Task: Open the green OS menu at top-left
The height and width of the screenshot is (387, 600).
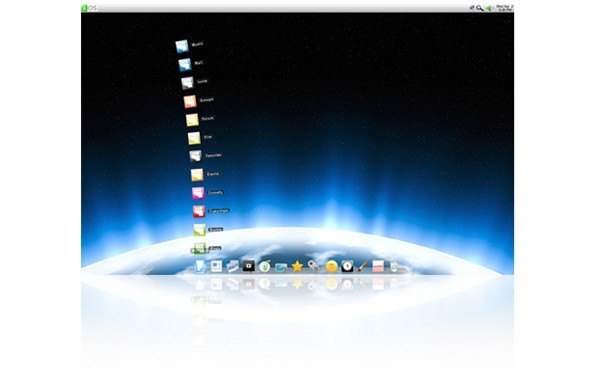Action: pos(89,8)
